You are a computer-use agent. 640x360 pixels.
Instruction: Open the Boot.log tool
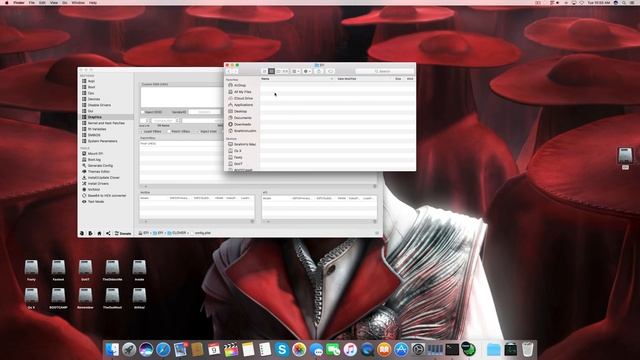coord(94,160)
